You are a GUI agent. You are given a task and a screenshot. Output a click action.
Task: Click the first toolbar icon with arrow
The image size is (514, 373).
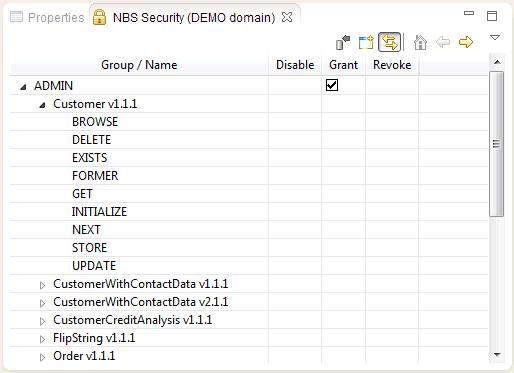(x=343, y=42)
